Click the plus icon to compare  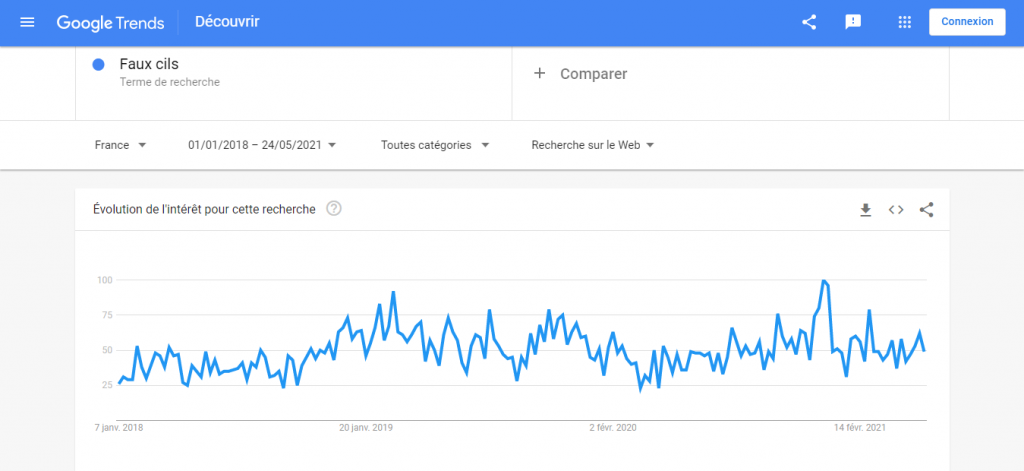coord(540,74)
